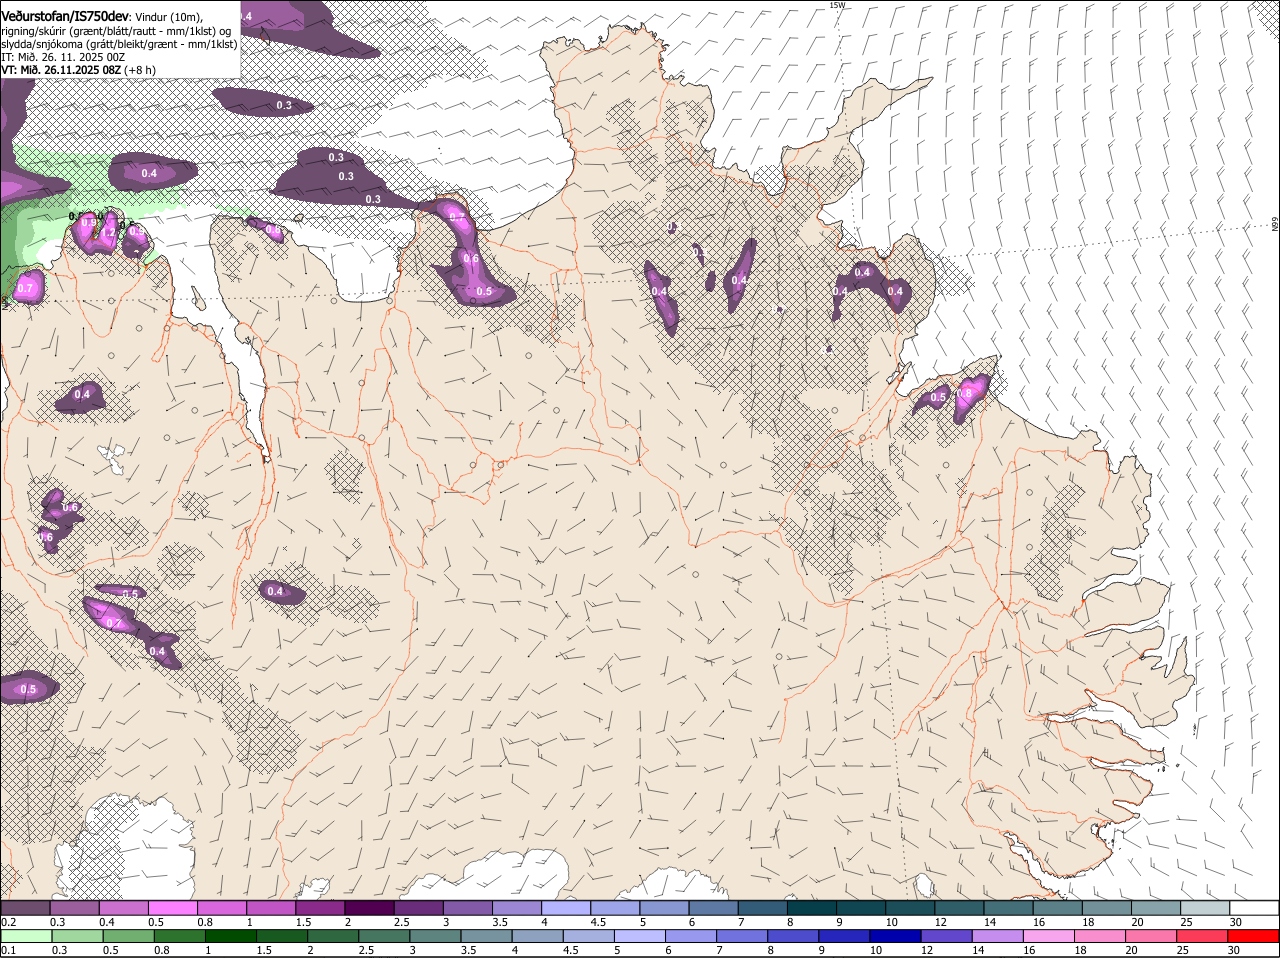Screen dimensions: 1280x958
Task: Pick the green rain swatch between 0.5 and 0.8
Action: click(128, 936)
